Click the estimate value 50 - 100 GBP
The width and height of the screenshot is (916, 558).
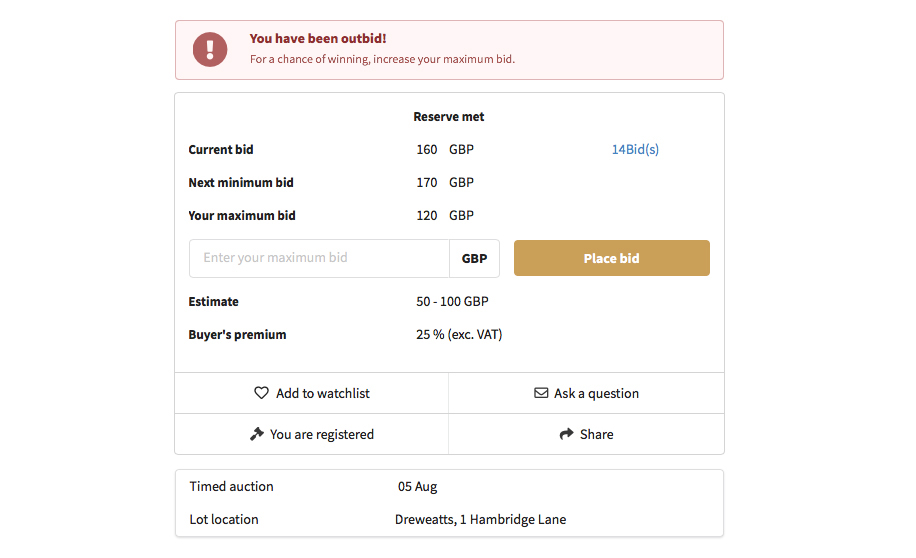[452, 301]
